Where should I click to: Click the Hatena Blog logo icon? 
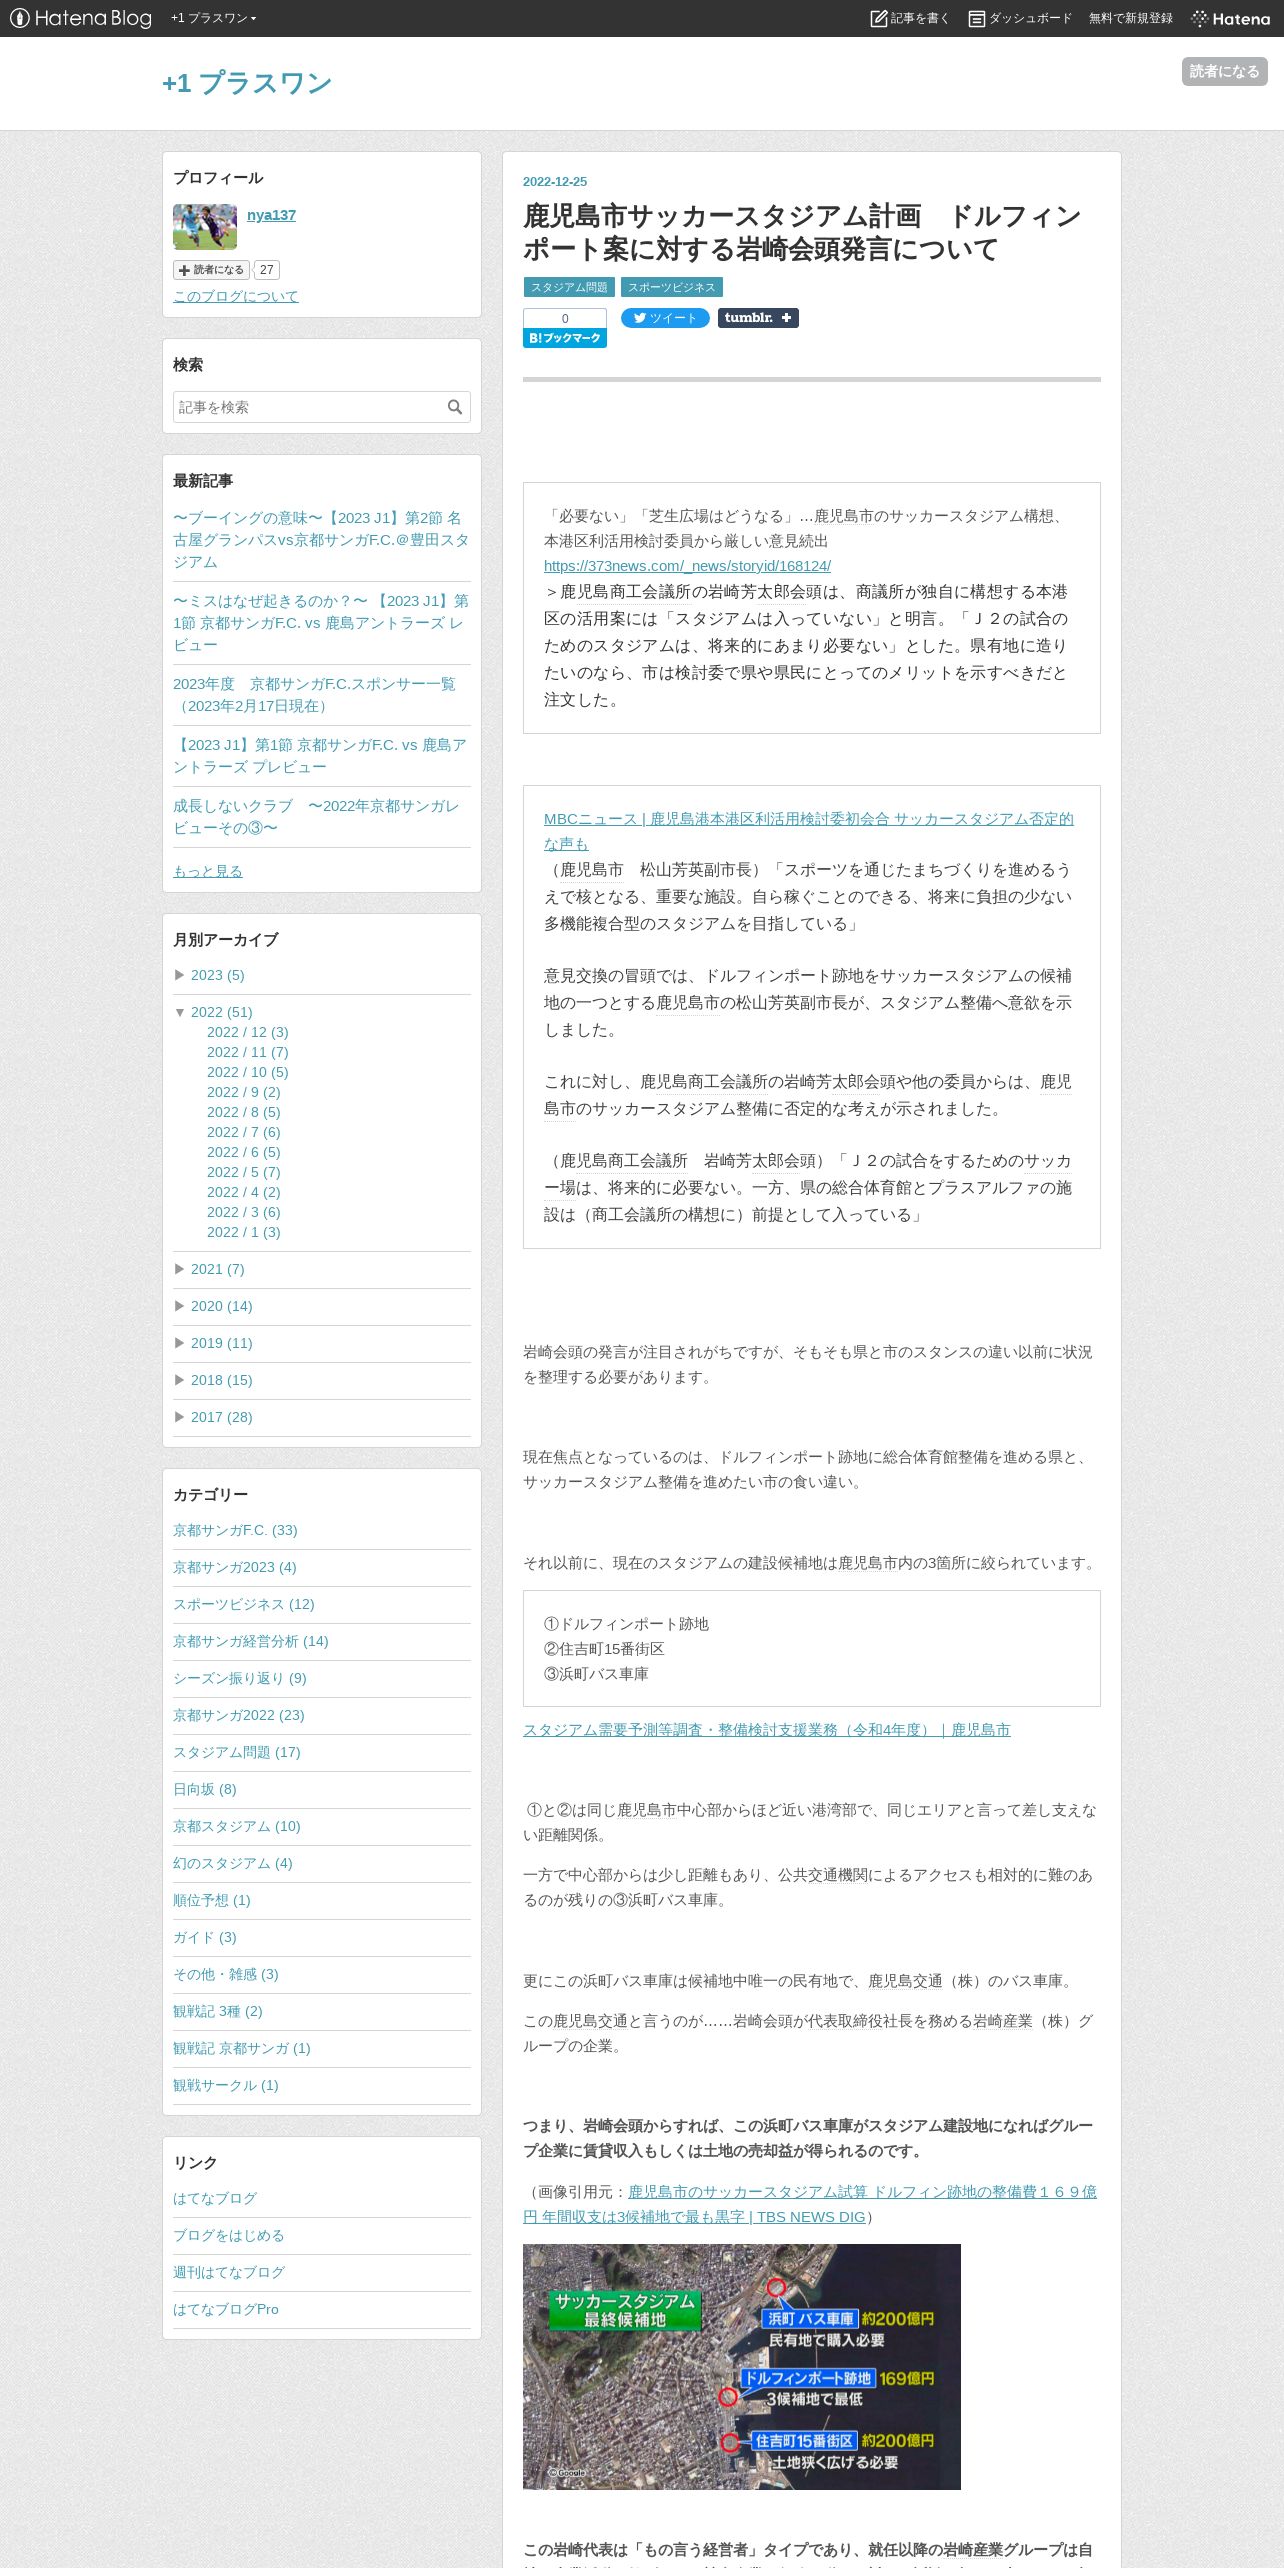pos(80,18)
